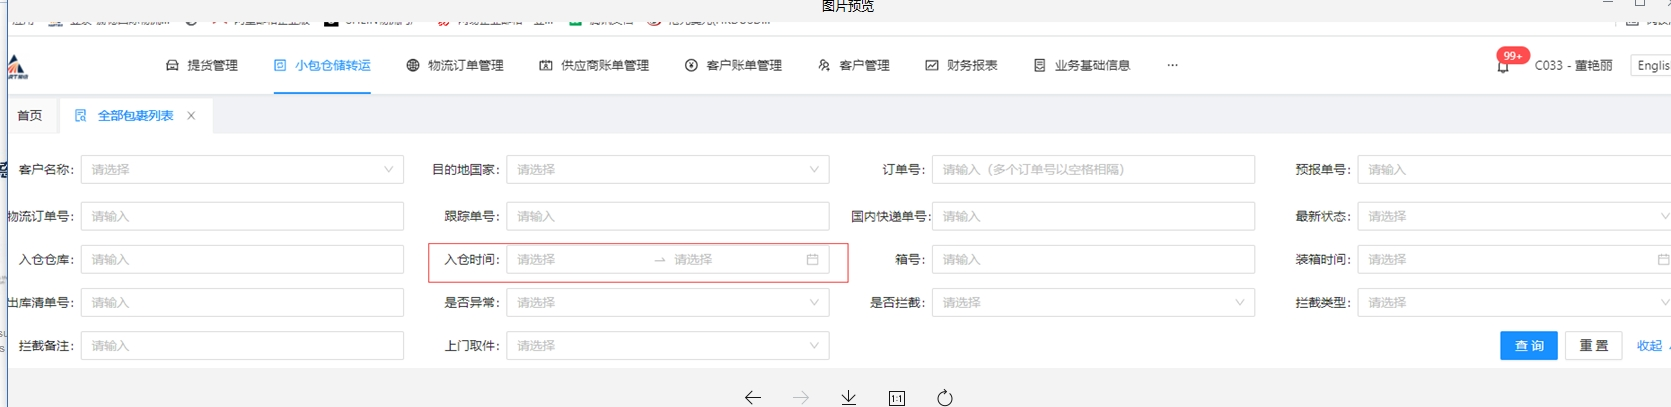Switch to the 首页 tab
Screen dimensions: 1671x407
(x=30, y=116)
